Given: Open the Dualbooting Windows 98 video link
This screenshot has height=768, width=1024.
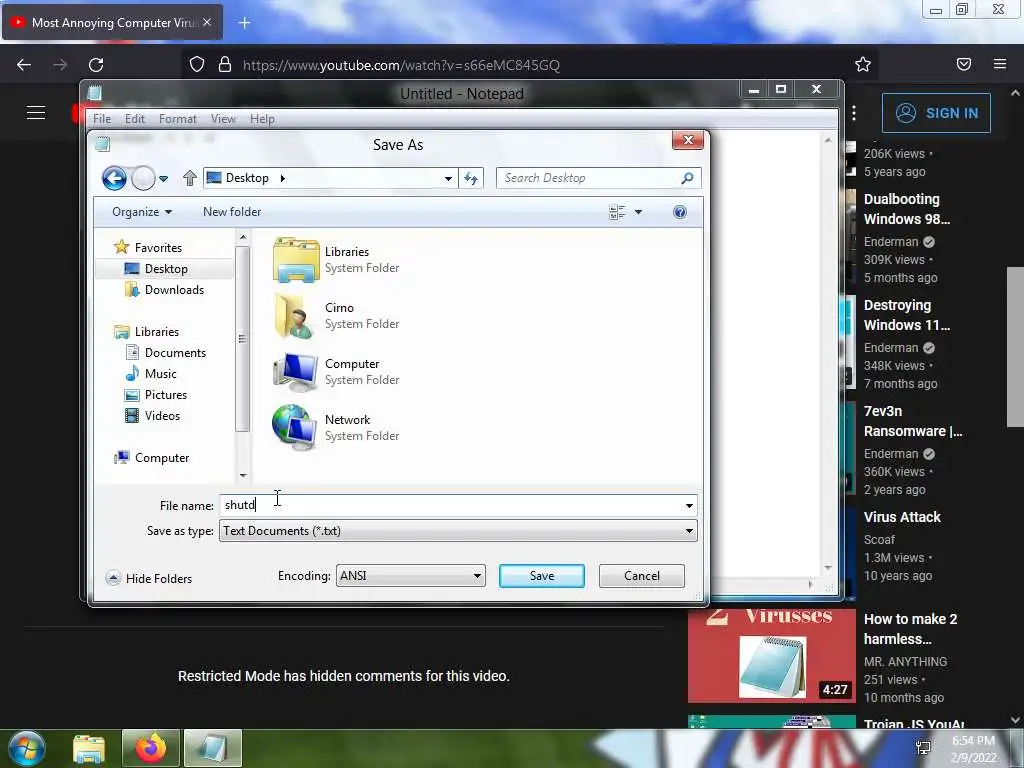Looking at the screenshot, I should 906,209.
